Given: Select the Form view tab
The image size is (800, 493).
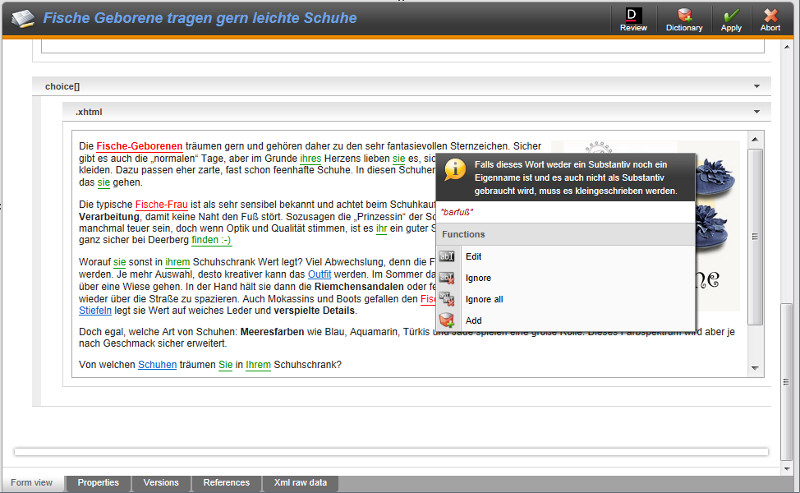Looking at the screenshot, I should [32, 483].
